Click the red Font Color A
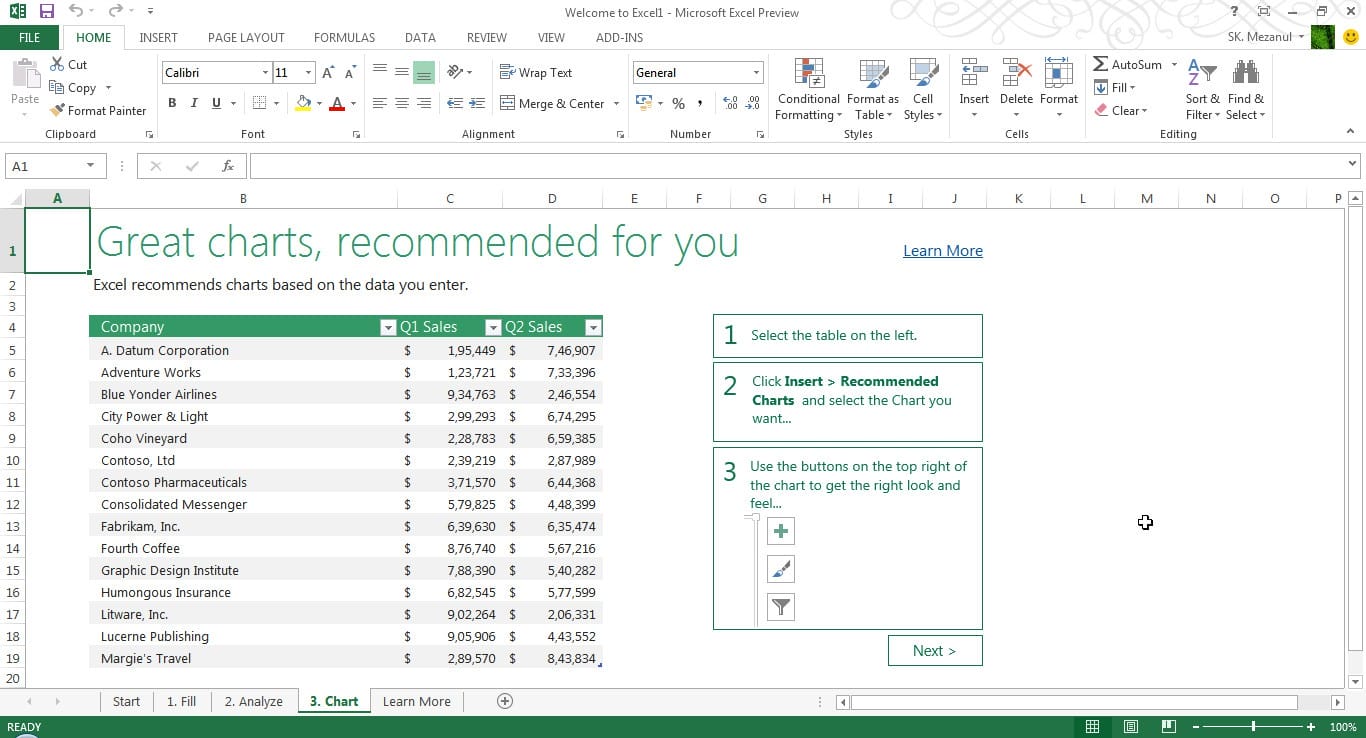Image resolution: width=1366 pixels, height=738 pixels. pos(338,103)
